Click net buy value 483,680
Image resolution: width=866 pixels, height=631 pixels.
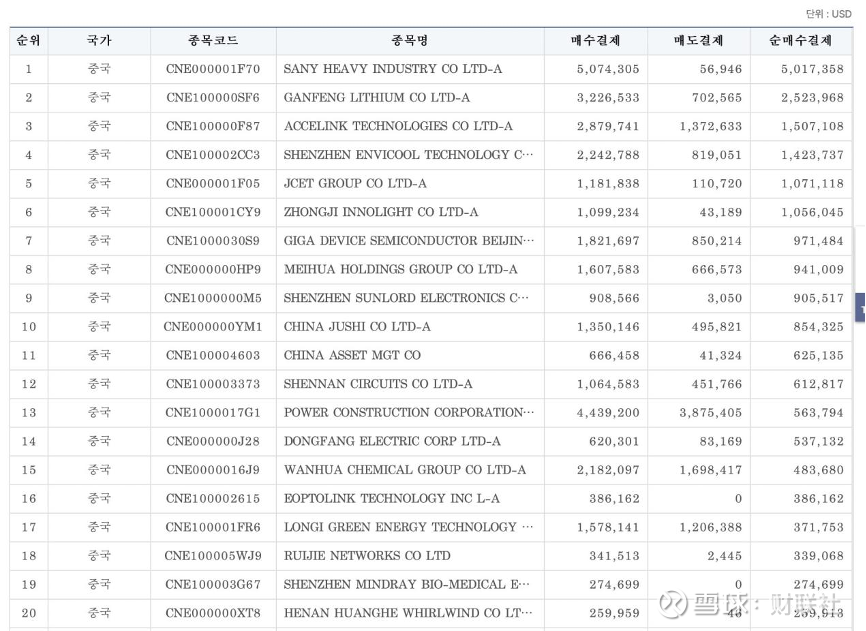point(819,470)
